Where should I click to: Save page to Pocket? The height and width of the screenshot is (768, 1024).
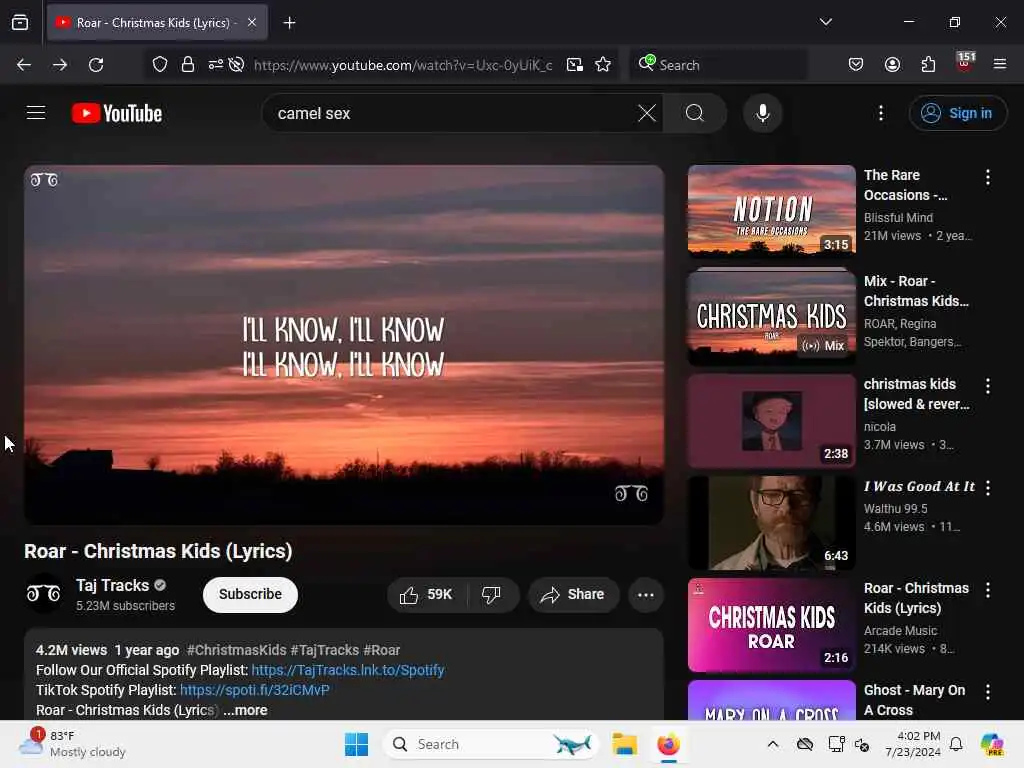pyautogui.click(x=856, y=64)
